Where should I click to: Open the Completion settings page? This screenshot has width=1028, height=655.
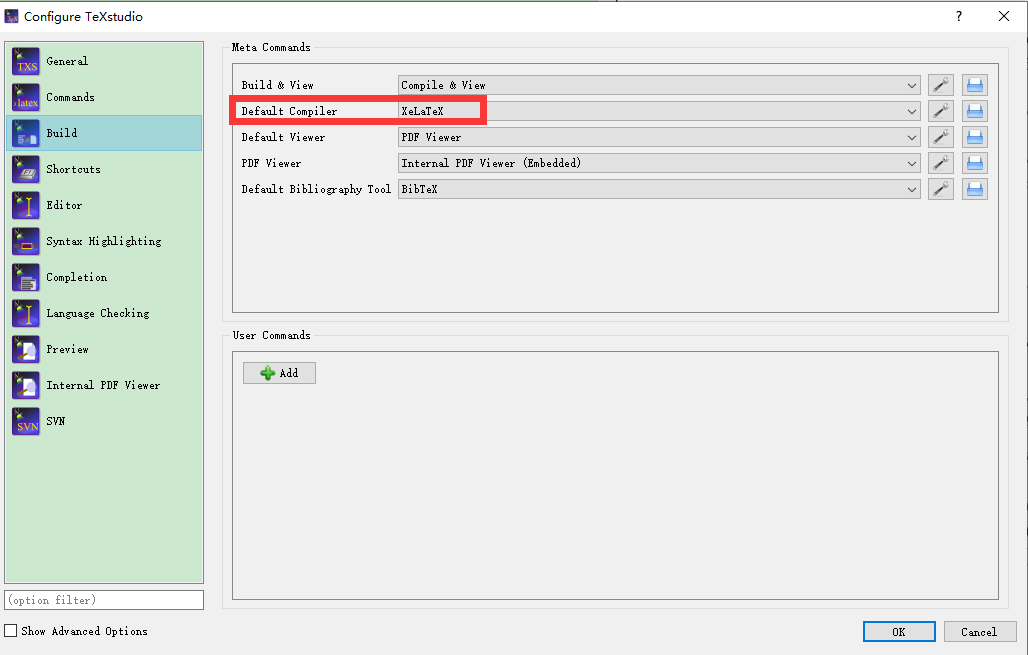coord(104,277)
